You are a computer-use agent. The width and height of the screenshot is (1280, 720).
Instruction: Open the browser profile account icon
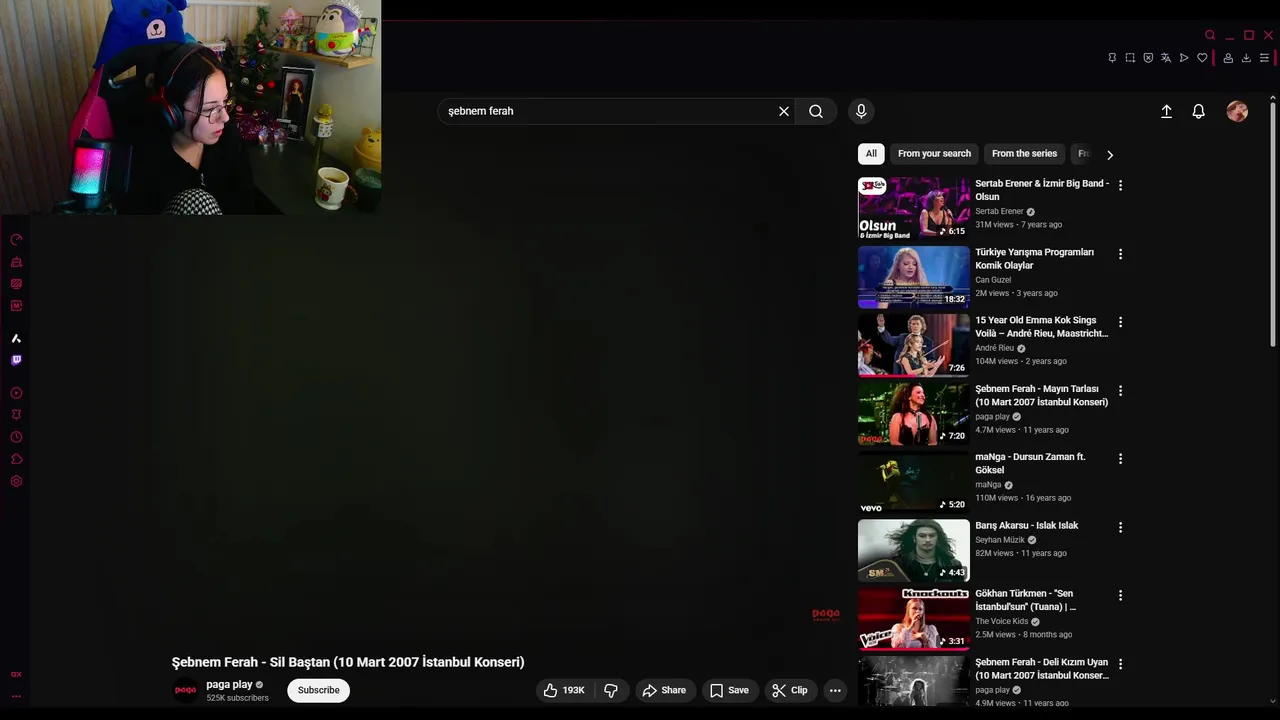coord(1228,58)
